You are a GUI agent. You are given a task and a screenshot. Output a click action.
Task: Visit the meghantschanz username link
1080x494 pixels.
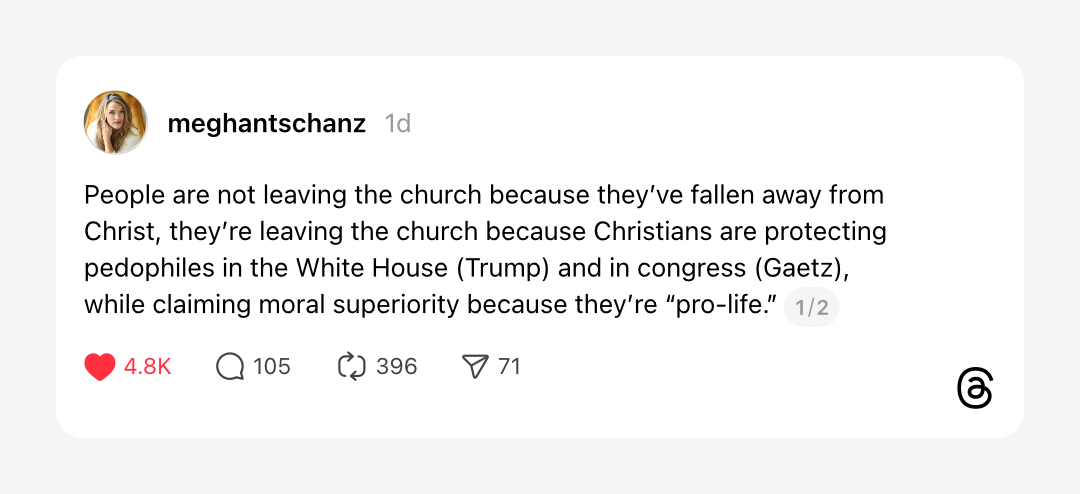tap(267, 124)
